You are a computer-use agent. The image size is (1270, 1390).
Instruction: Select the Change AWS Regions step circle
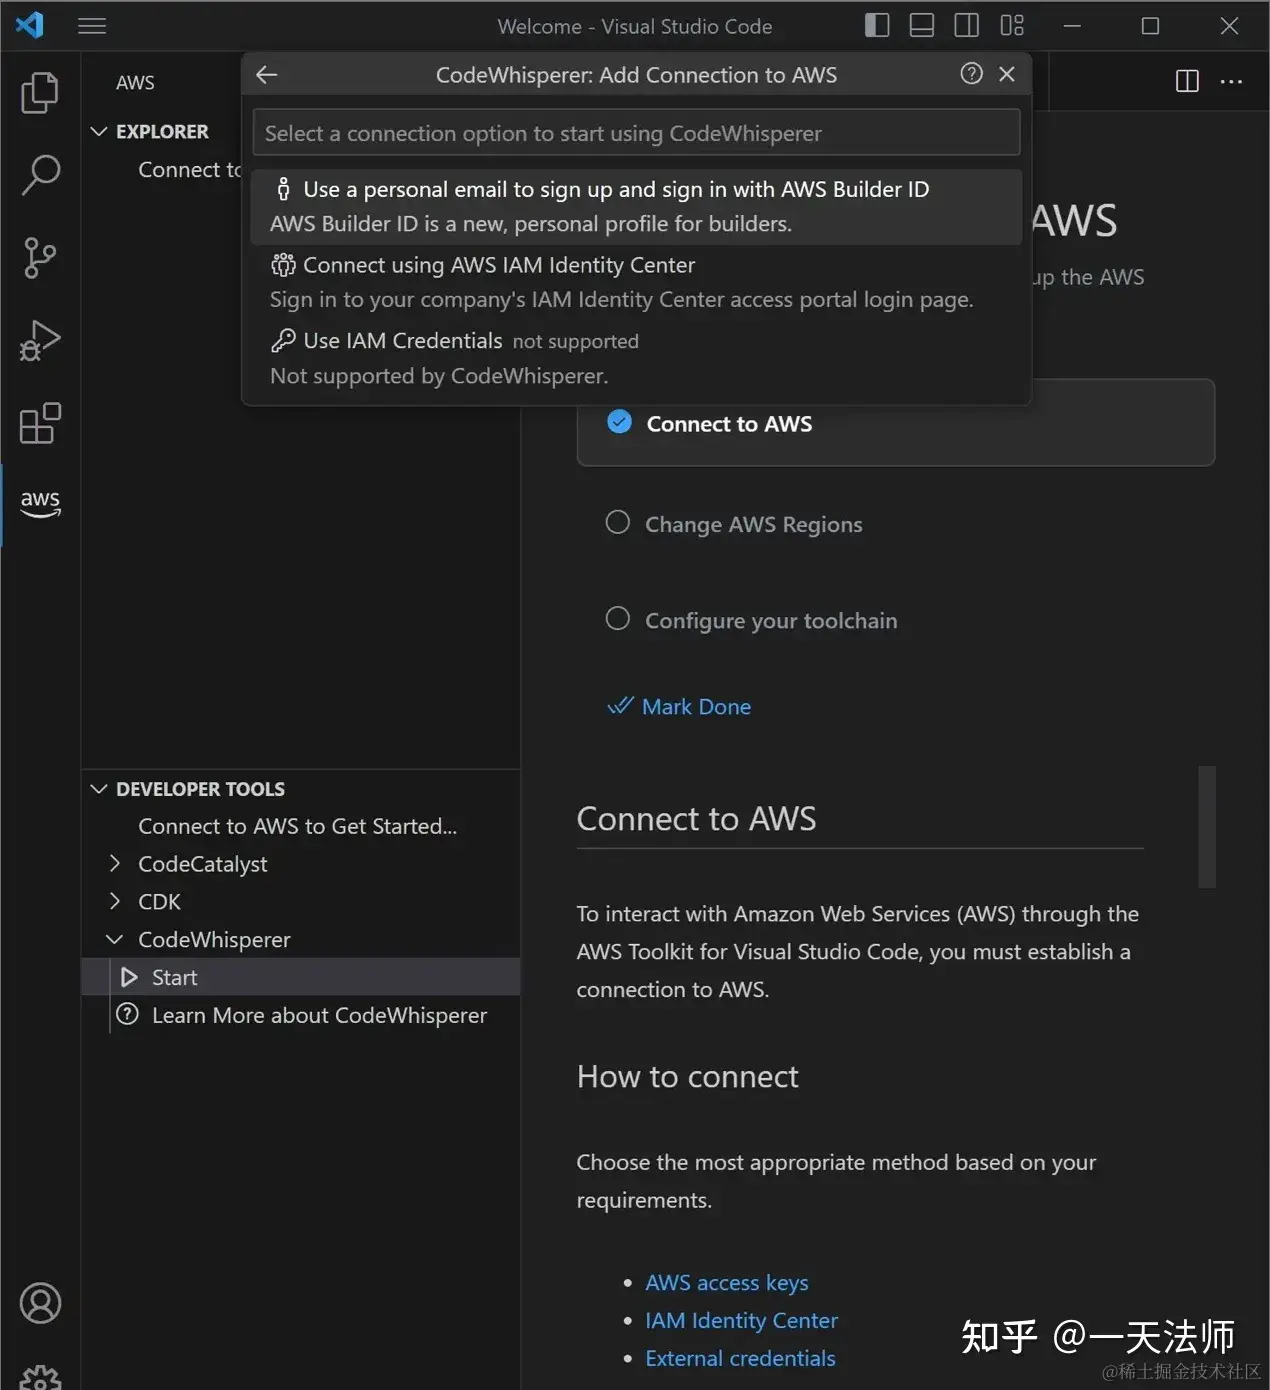coord(618,522)
